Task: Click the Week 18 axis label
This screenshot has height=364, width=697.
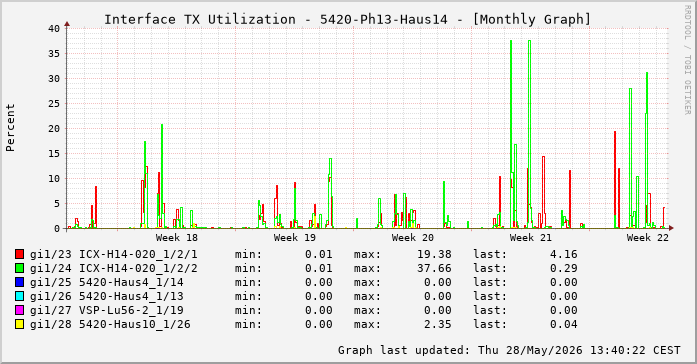Action: [x=176, y=238]
